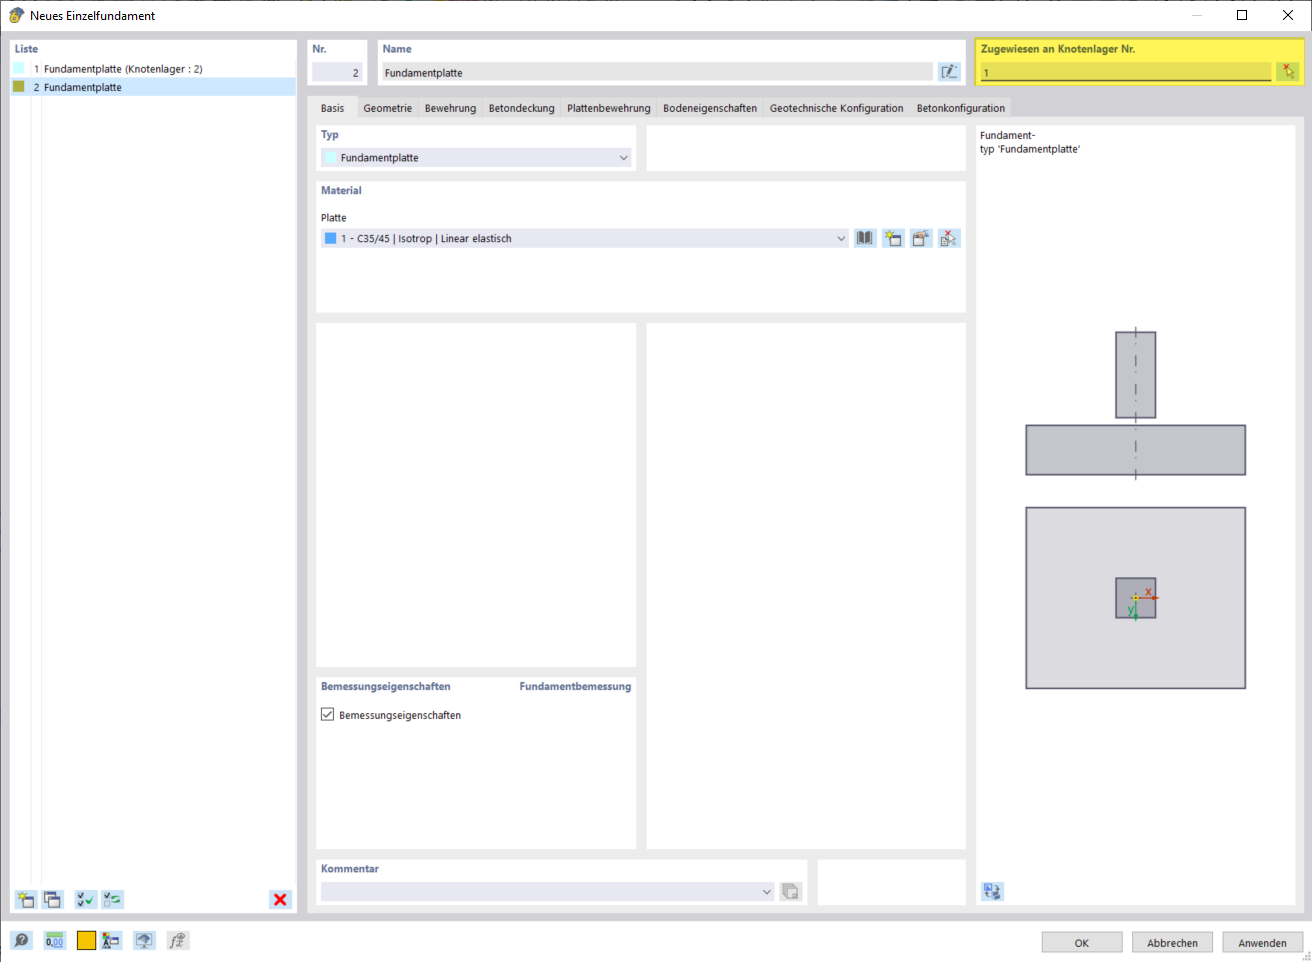Confirm with the OK button
This screenshot has width=1312, height=962.
tap(1082, 943)
